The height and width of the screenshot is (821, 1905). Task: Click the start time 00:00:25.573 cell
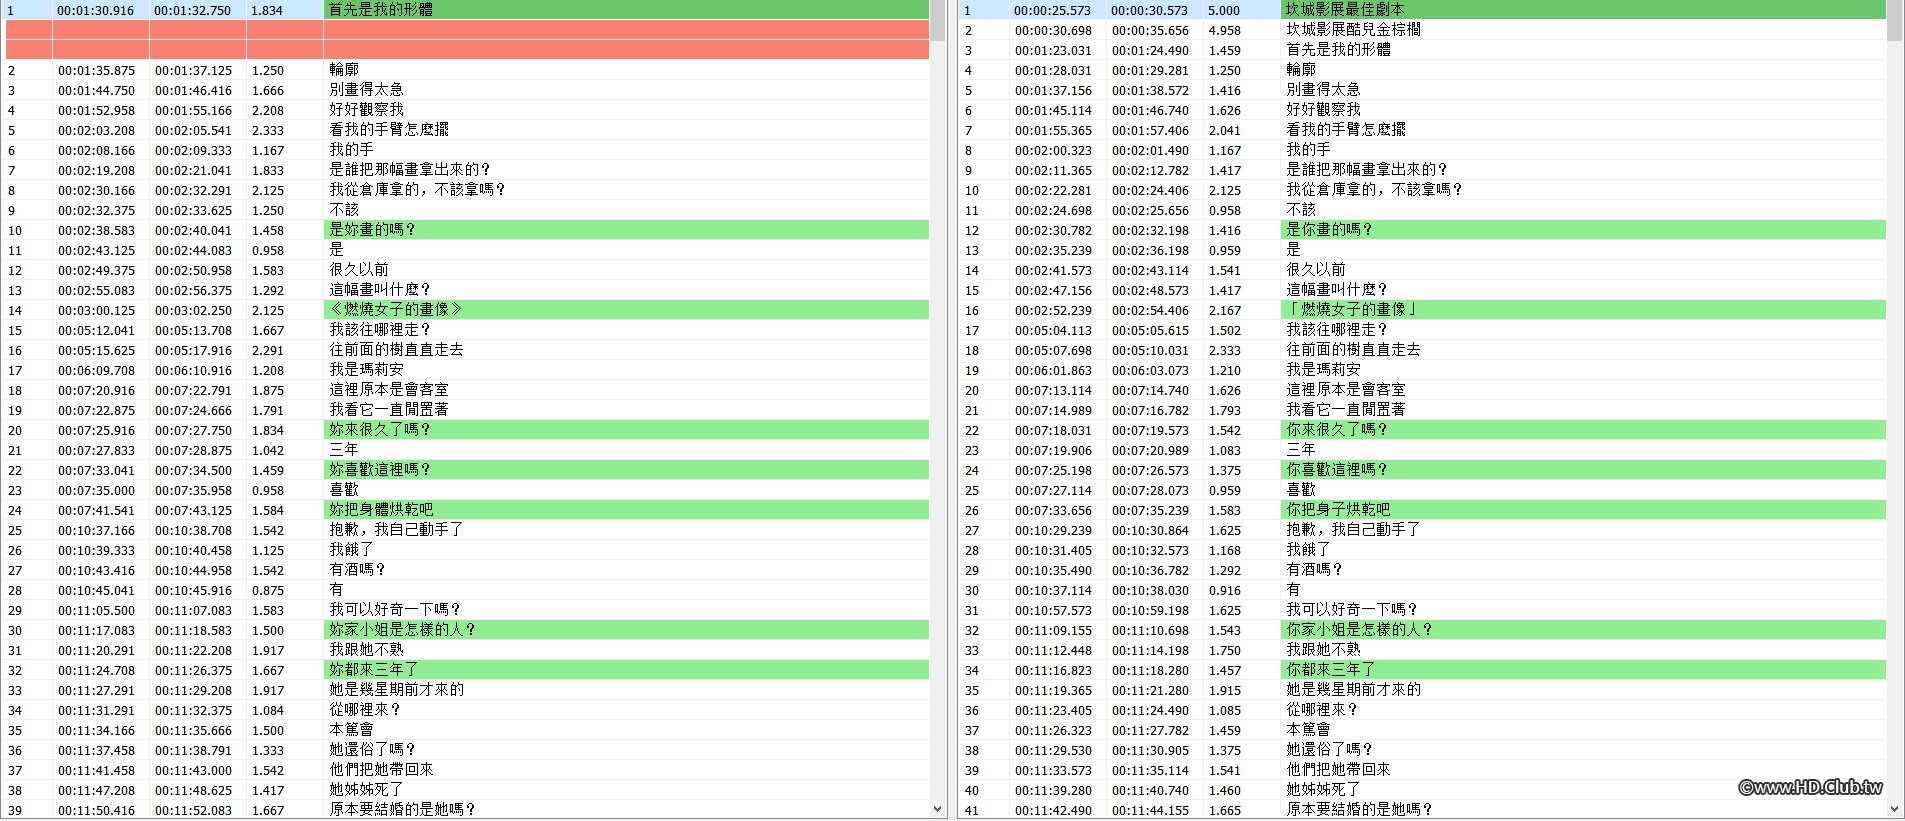(1057, 10)
